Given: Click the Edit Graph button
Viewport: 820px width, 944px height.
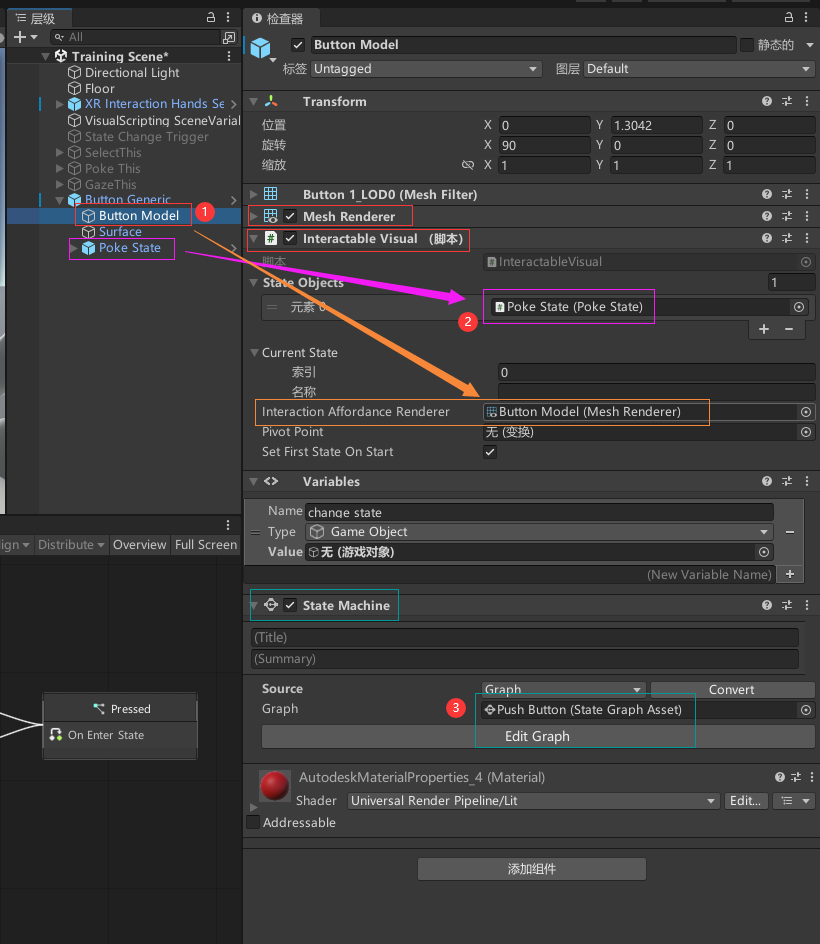Looking at the screenshot, I should [x=537, y=736].
